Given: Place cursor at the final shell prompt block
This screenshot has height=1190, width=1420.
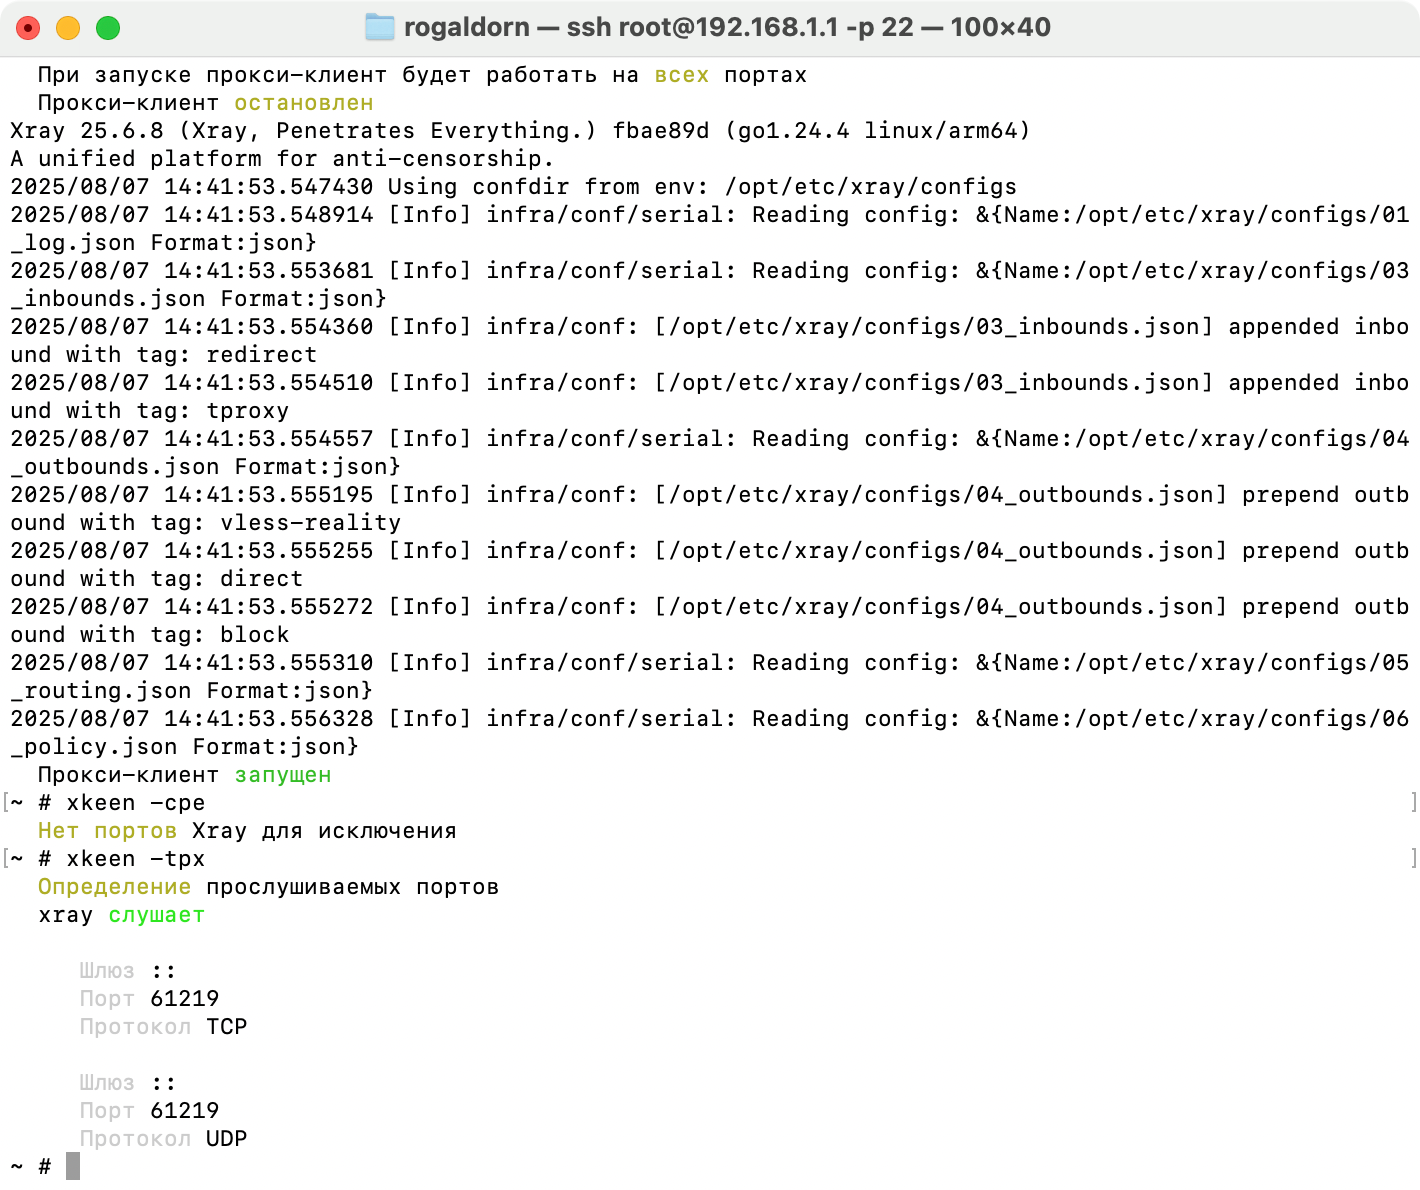Looking at the screenshot, I should (73, 1166).
